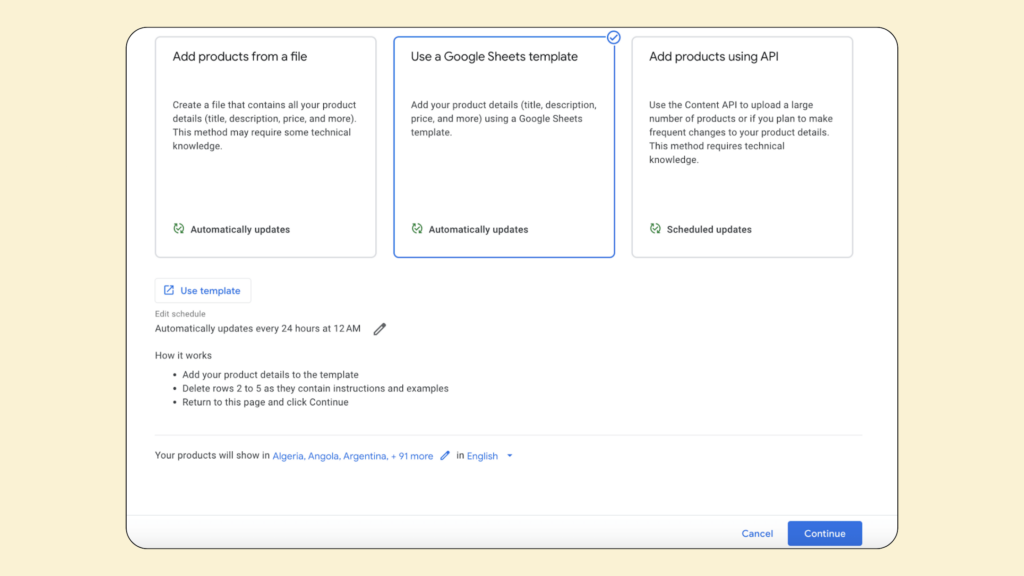
Task: Click the bullet Delete rows 2 to 5
Action: (315, 389)
